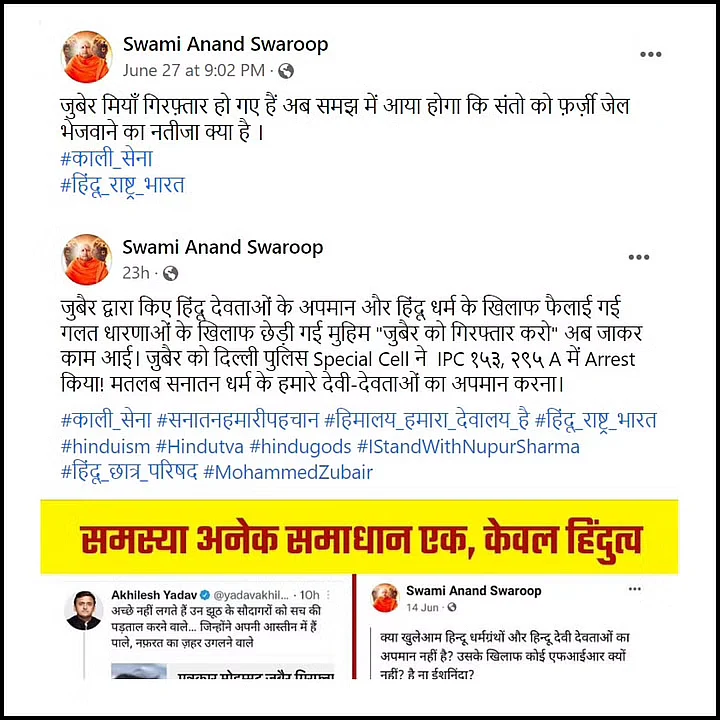
Task: Click the yellow समस्या अनेक समाधान एक banner
Action: (x=360, y=538)
